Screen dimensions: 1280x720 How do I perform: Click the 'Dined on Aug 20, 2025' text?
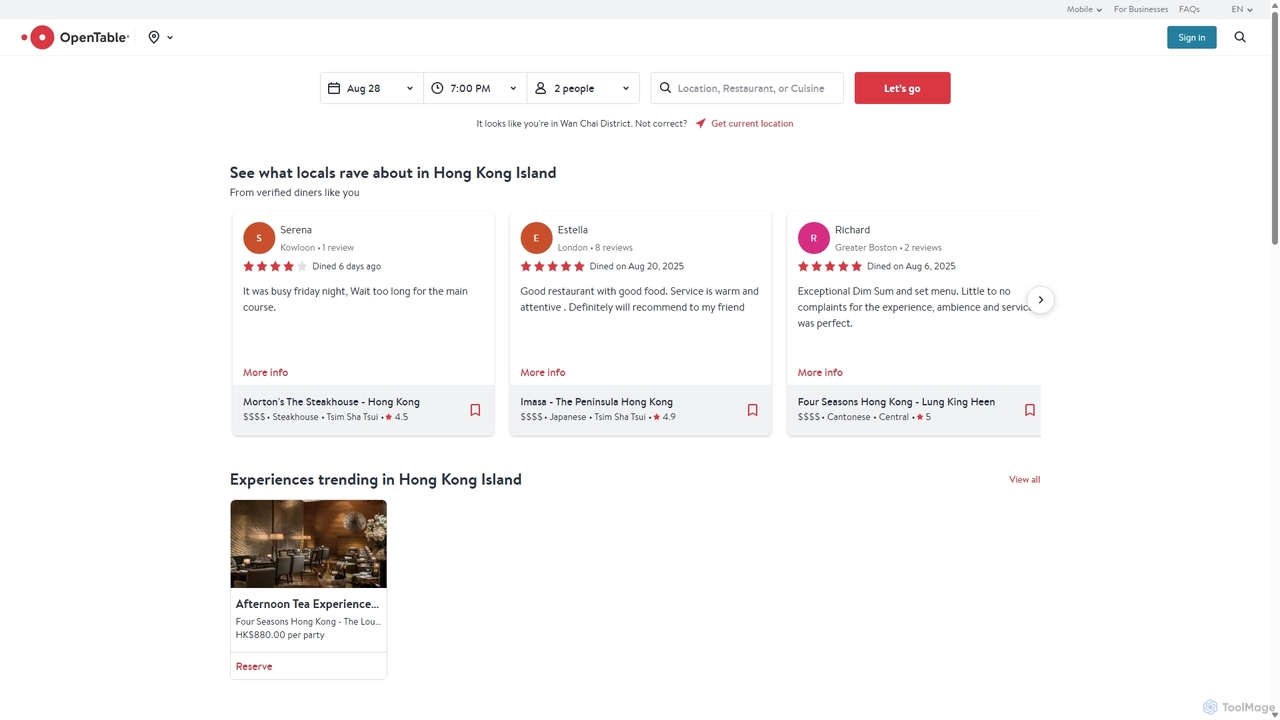coord(637,267)
